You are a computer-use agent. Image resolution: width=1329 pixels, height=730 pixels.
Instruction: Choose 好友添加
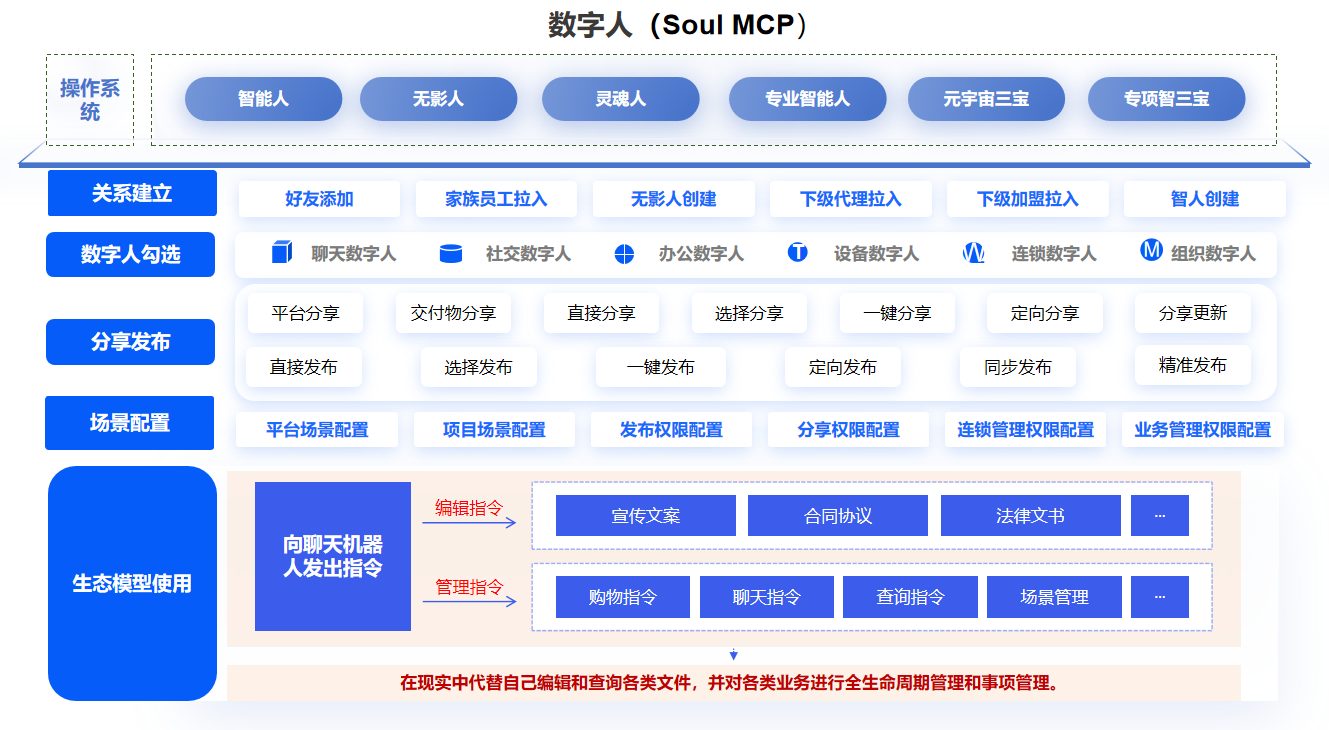(319, 199)
